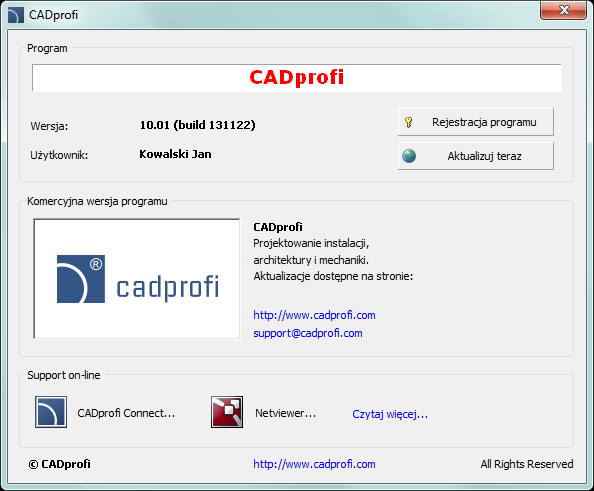Click the Wersja: label
Viewport: 594px width, 491px height.
49,126
